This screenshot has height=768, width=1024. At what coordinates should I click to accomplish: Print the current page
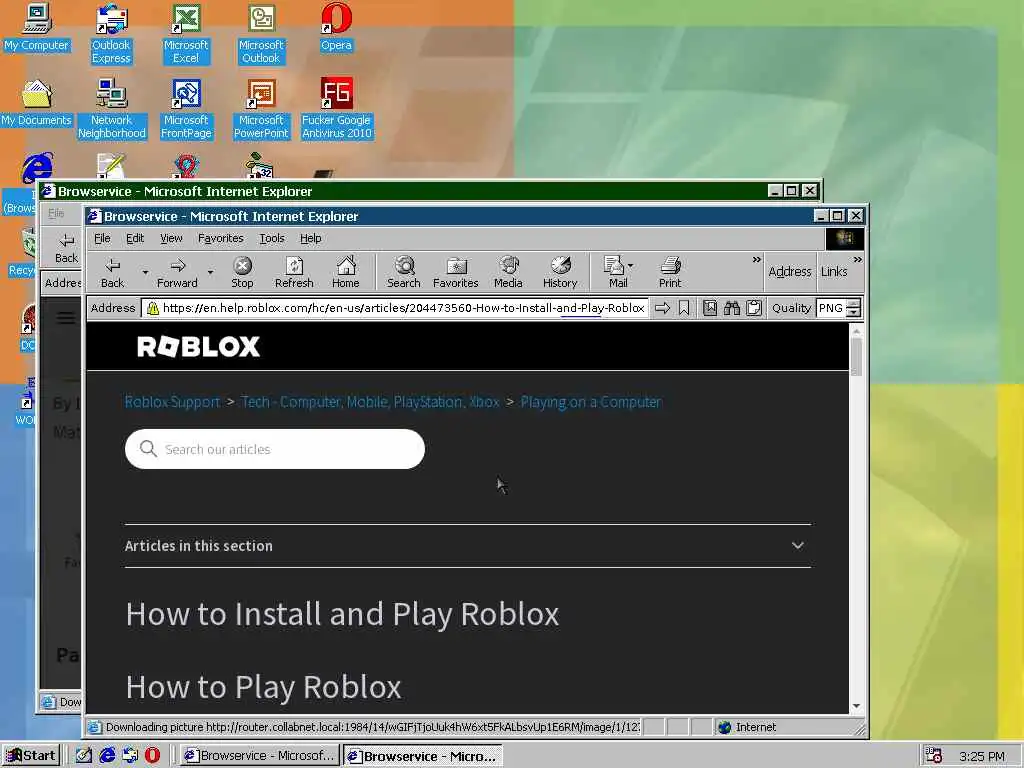click(670, 272)
